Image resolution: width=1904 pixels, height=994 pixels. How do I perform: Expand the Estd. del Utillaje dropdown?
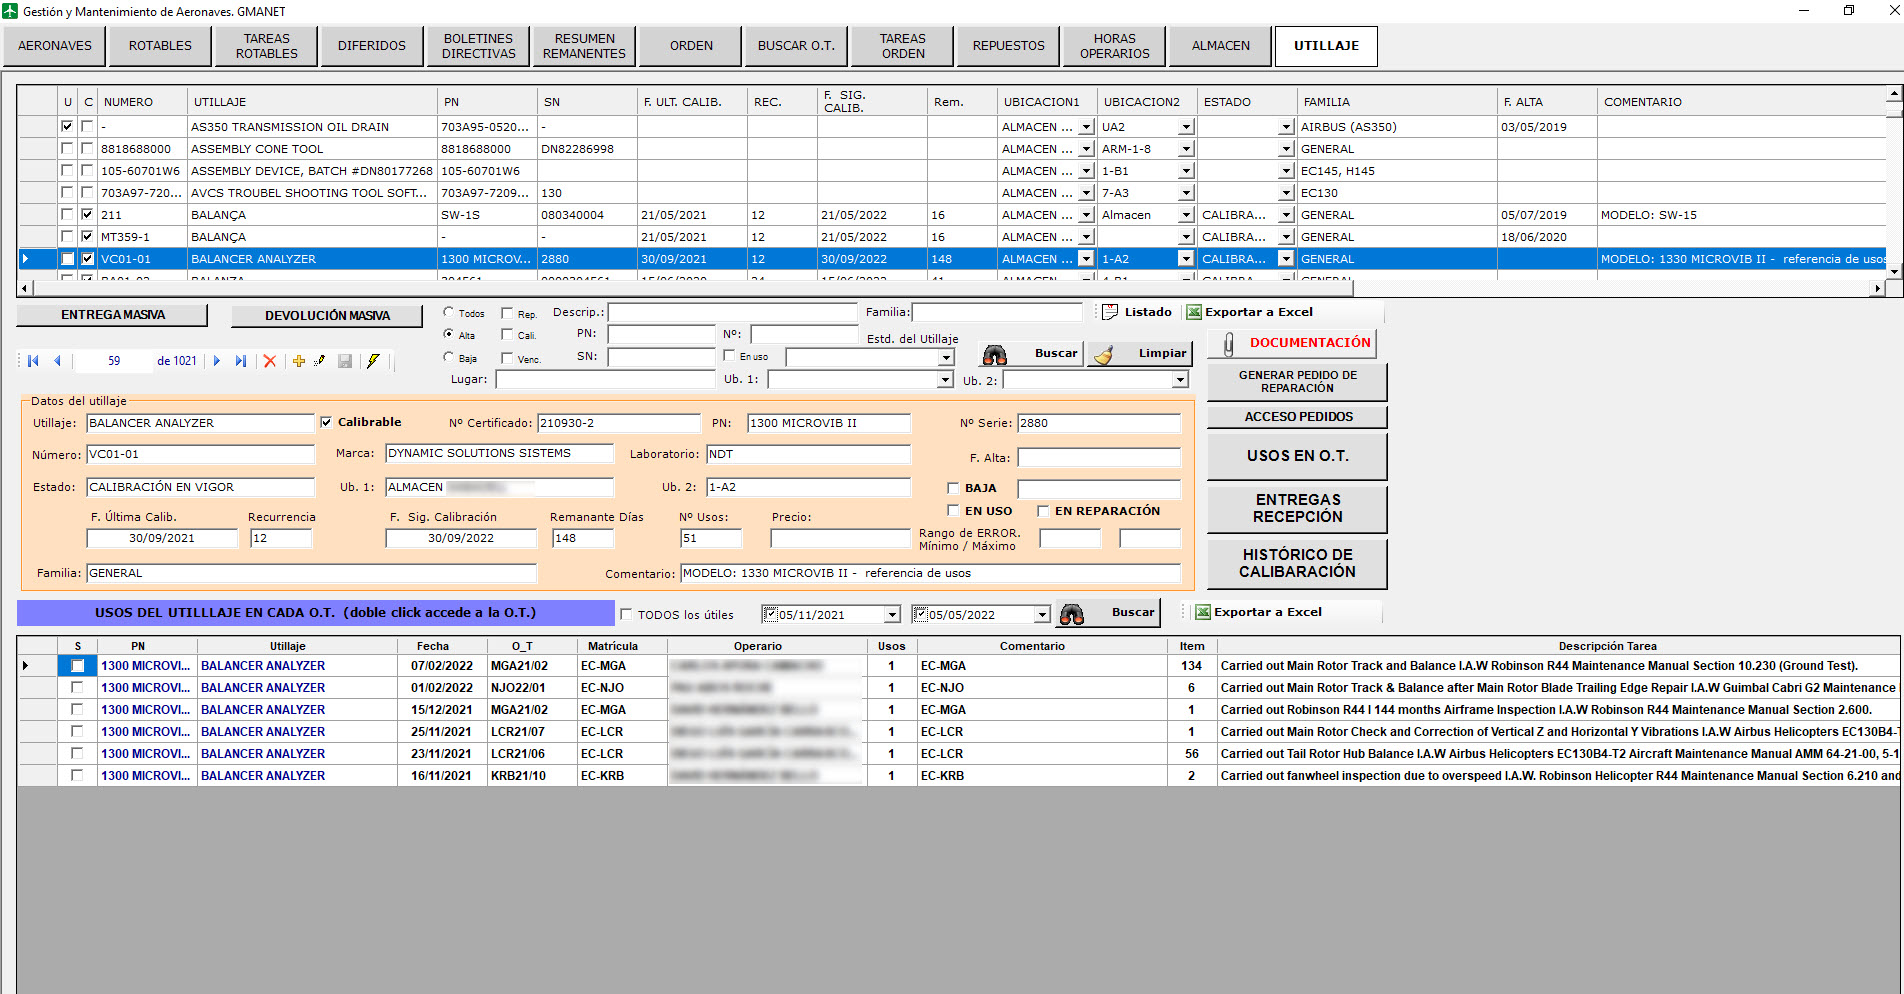point(945,357)
